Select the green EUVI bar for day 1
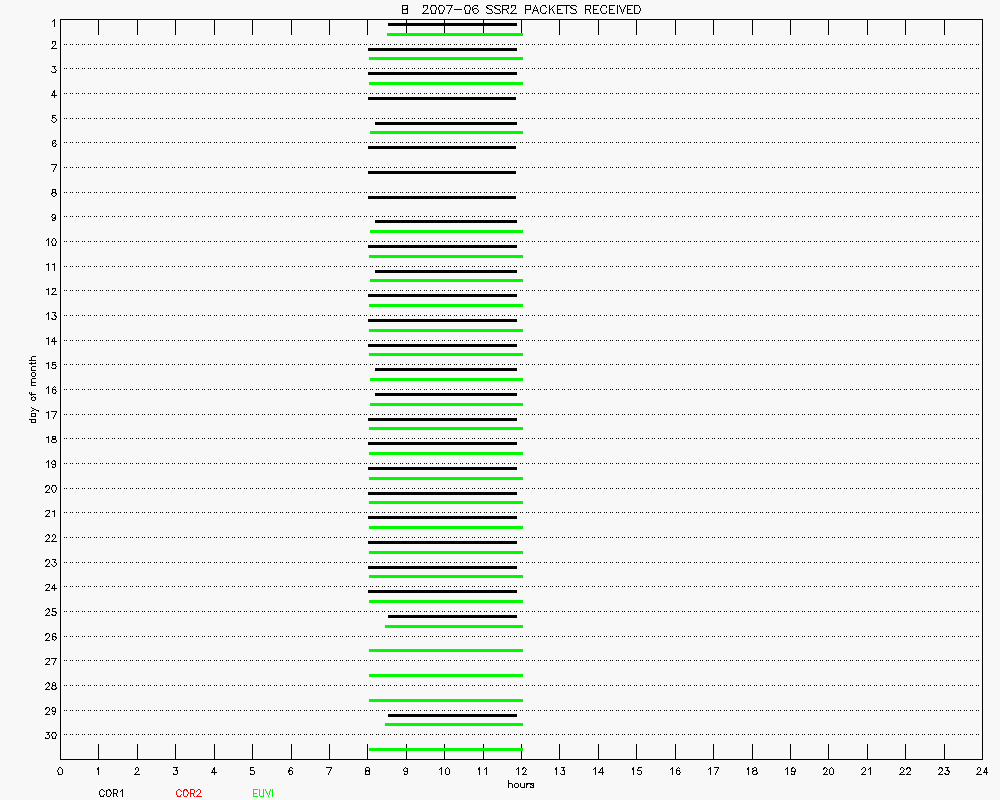 [x=454, y=34]
